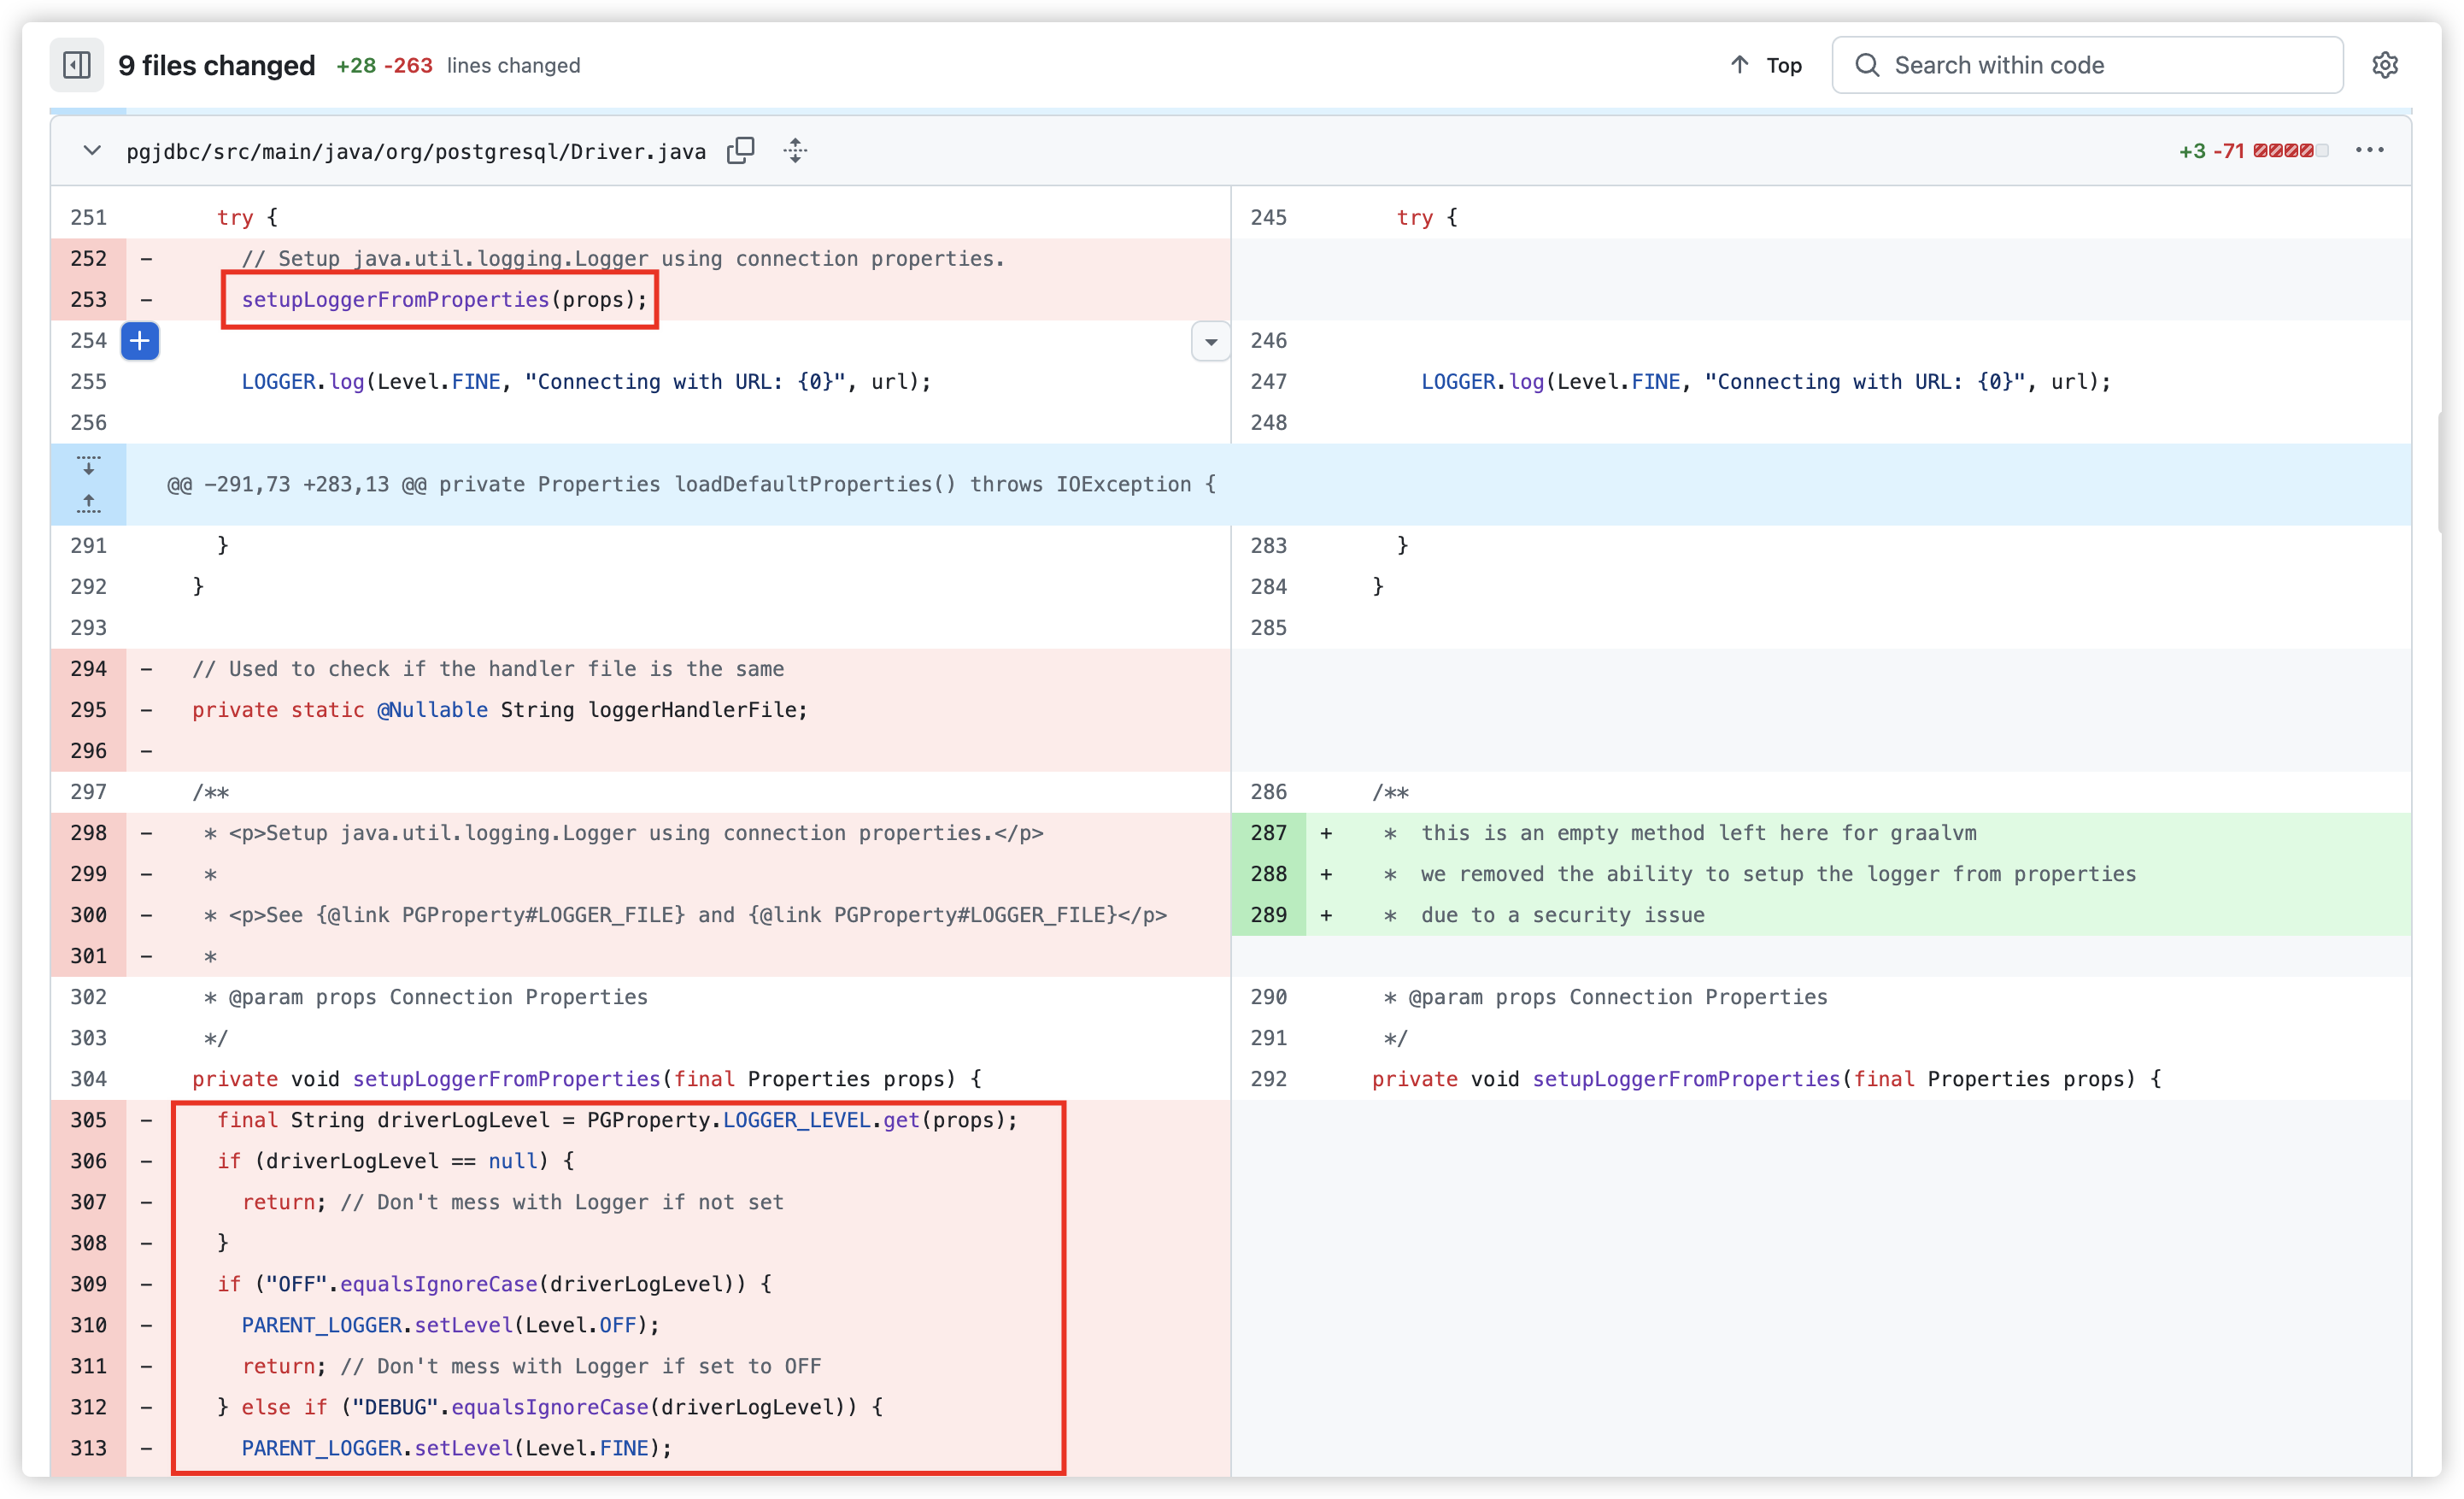Image resolution: width=2464 pixels, height=1499 pixels.
Task: Expand hidden lines downward in hunk header
Action: click(88, 465)
